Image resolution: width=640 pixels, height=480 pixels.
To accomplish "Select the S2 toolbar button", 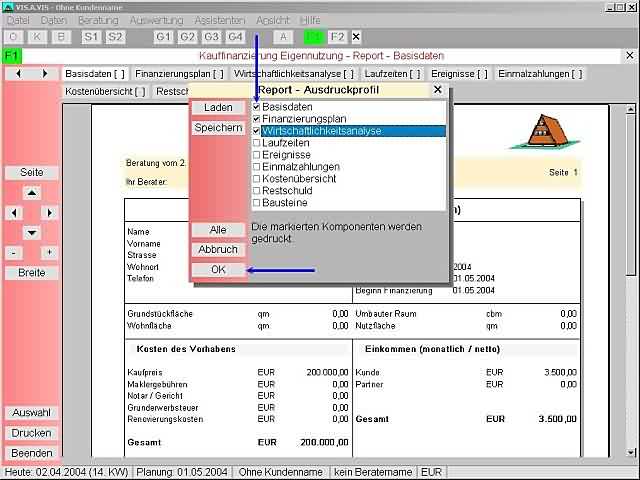I will point(115,37).
